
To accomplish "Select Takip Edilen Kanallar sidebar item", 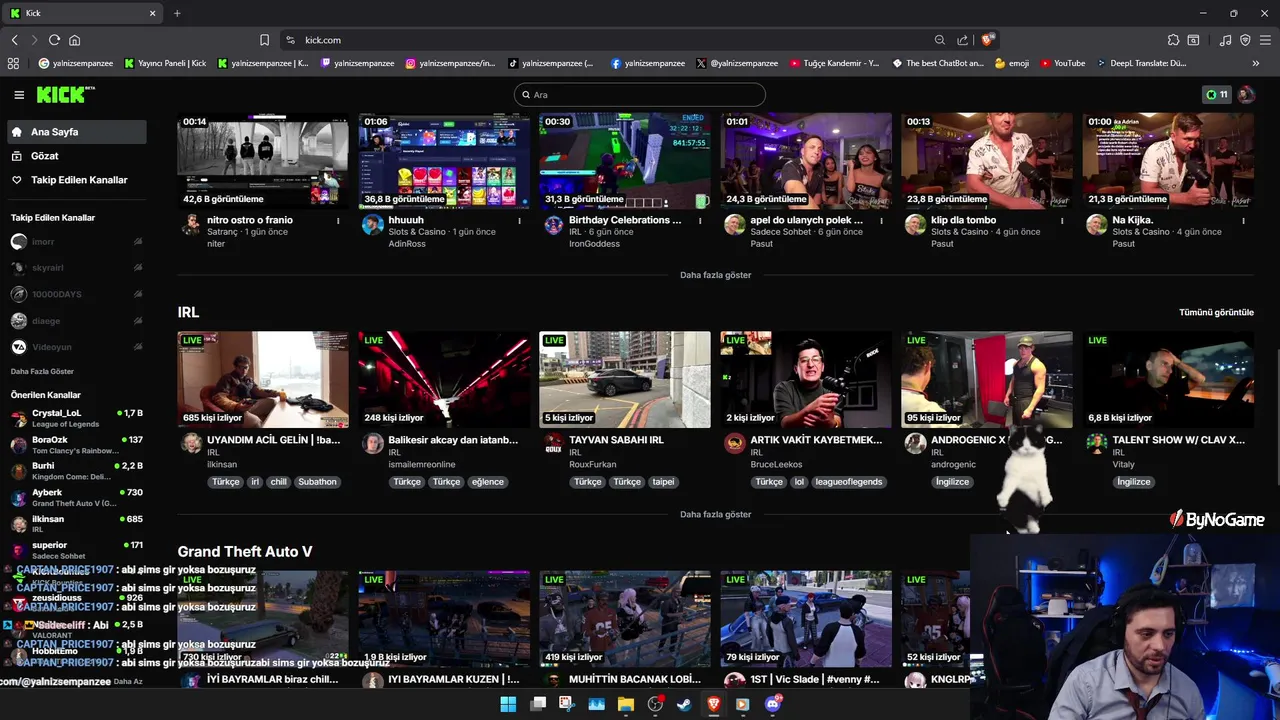I will coord(76,180).
